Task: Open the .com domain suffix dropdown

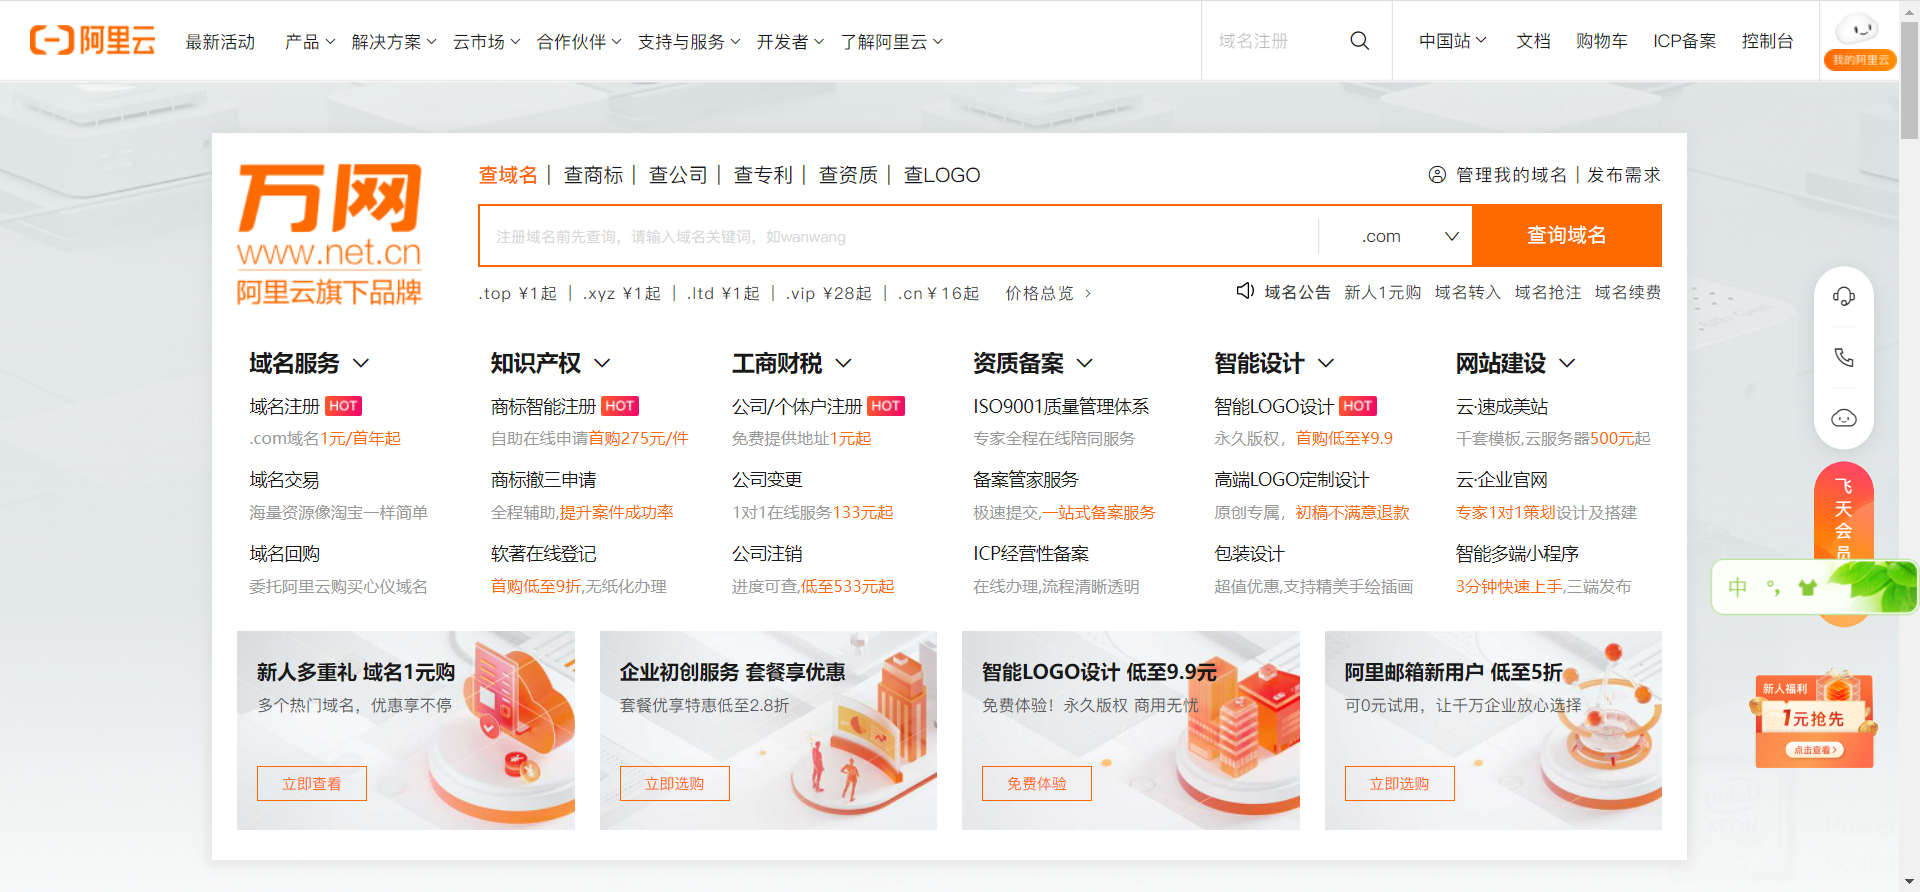Action: click(x=1409, y=236)
